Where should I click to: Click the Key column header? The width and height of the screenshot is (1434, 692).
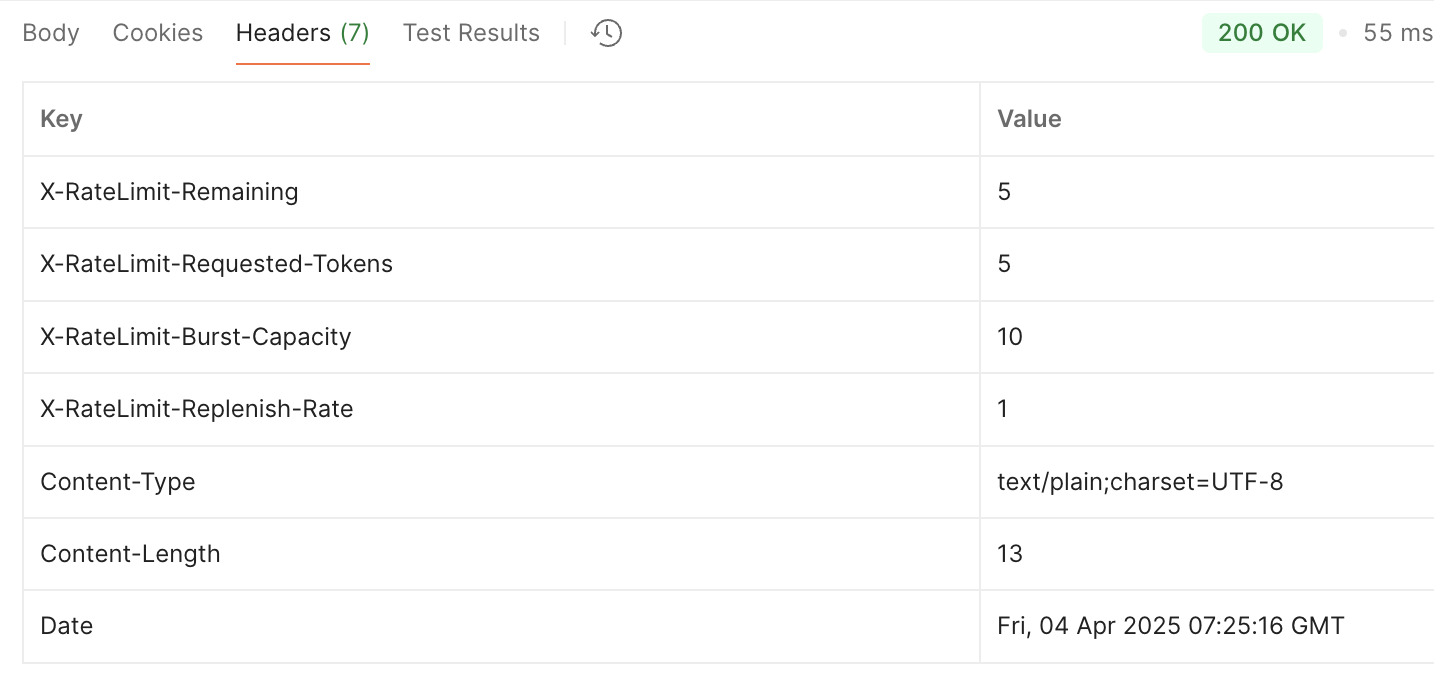[x=61, y=119]
